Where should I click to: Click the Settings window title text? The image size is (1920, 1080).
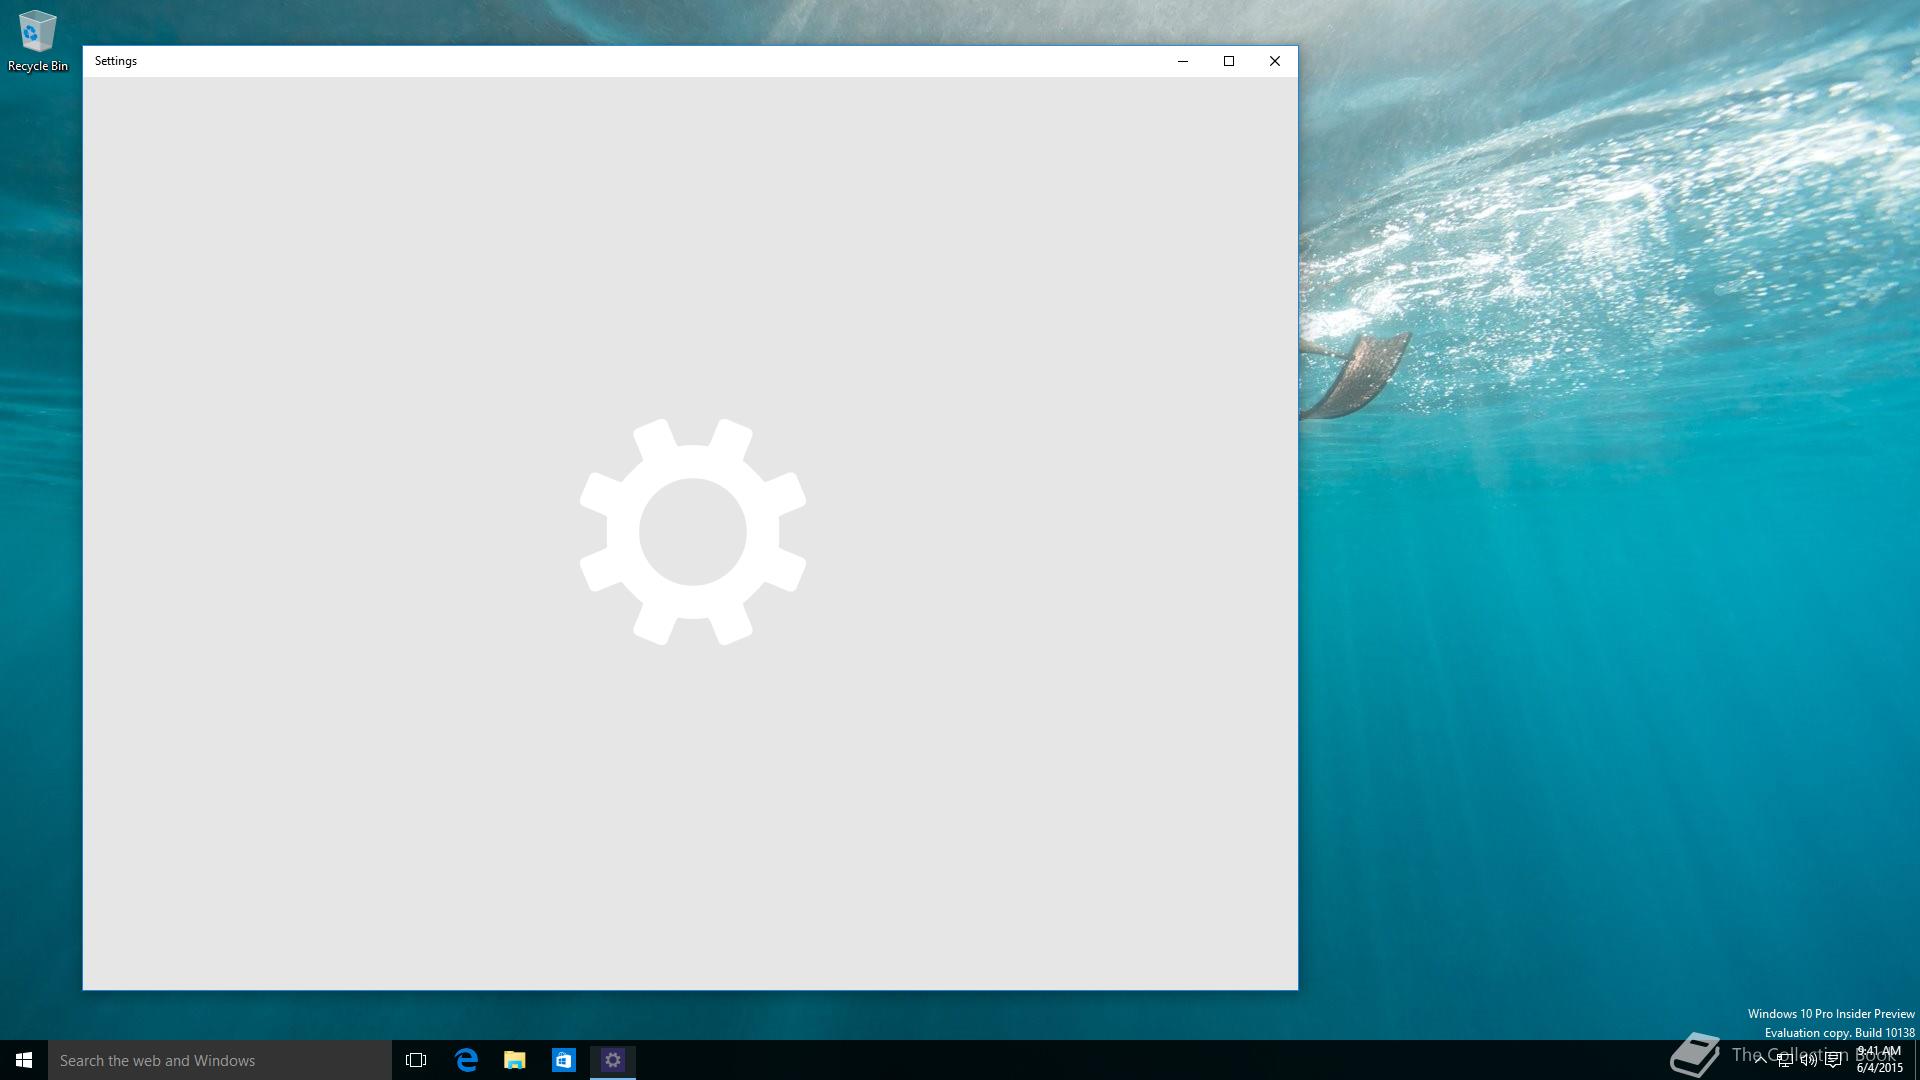pos(116,61)
